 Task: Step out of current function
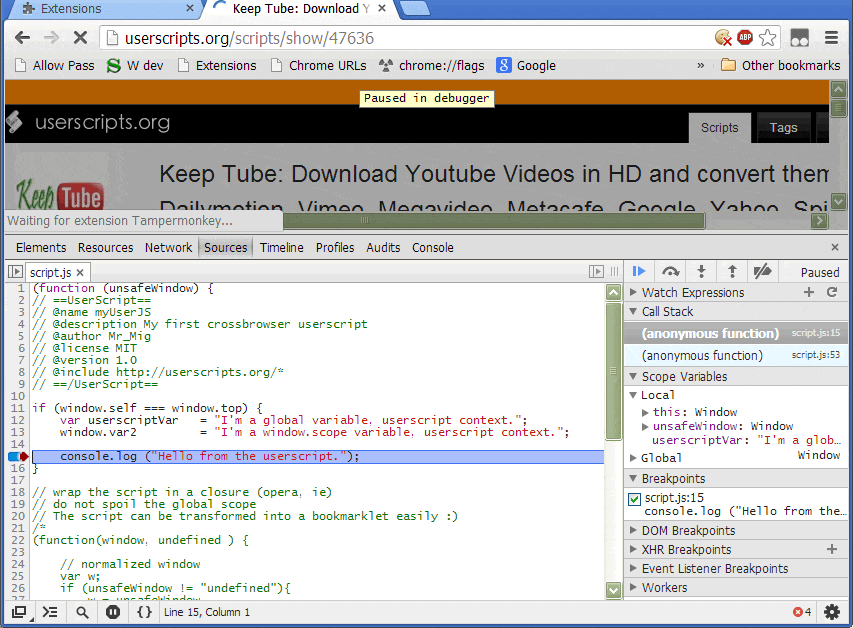[x=732, y=271]
